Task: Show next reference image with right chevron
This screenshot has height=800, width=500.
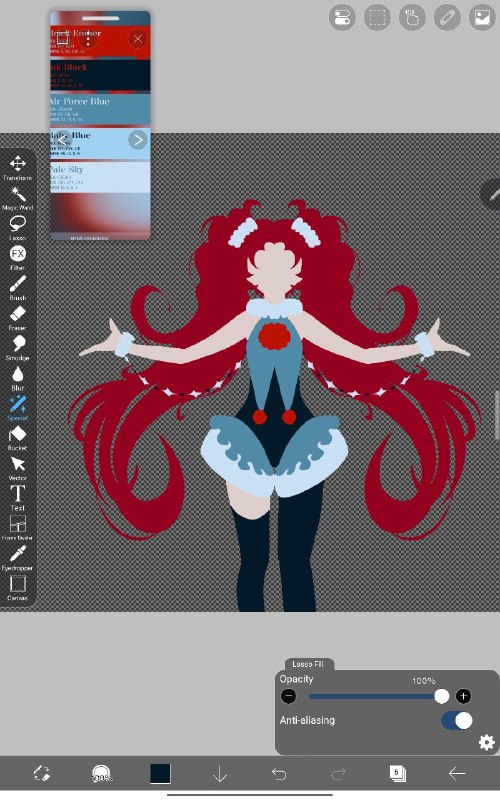Action: click(138, 140)
